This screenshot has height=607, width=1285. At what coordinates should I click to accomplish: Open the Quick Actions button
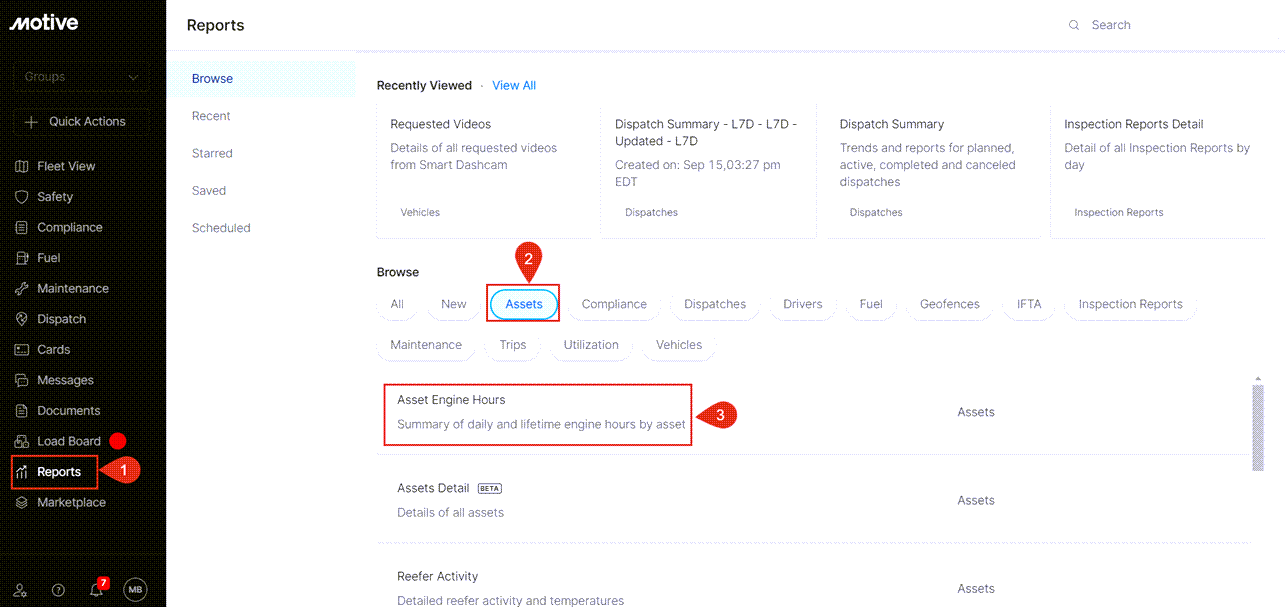[x=81, y=121]
